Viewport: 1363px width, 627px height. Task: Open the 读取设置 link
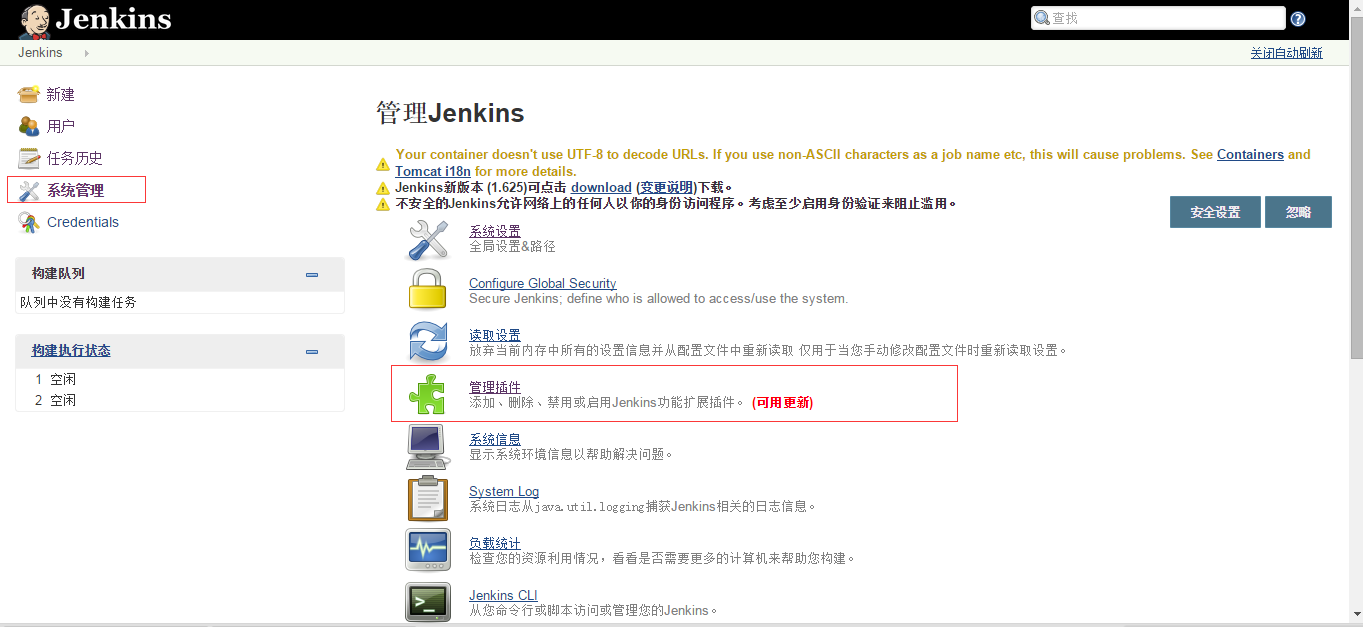495,335
